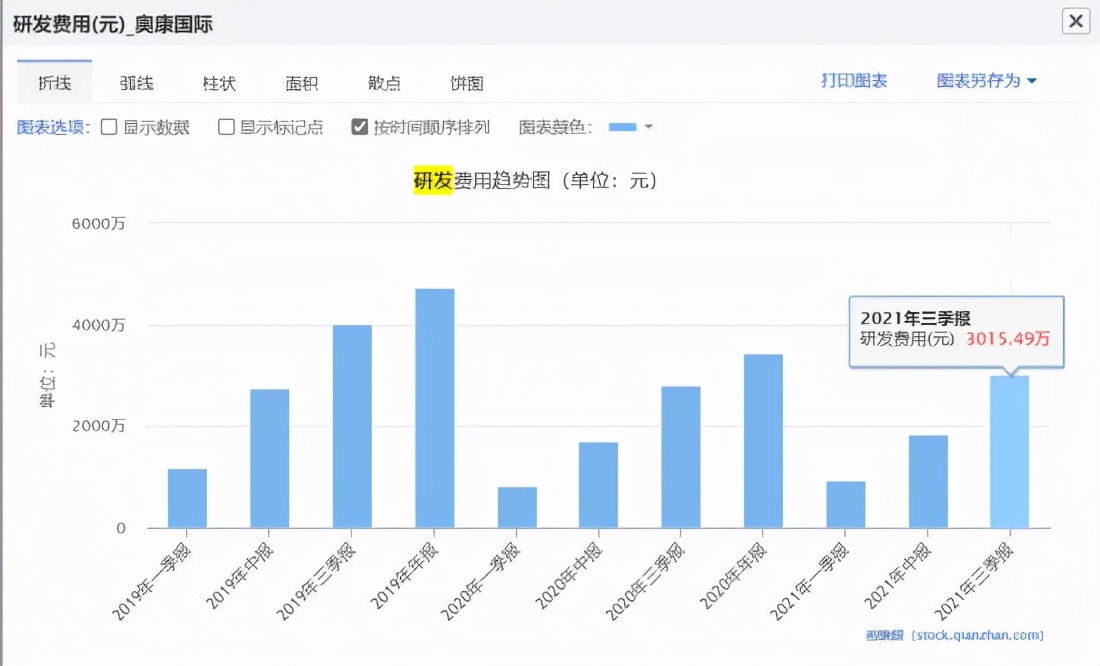Select the currently active 折线 line chart tab
The width and height of the screenshot is (1100, 666).
click(x=54, y=84)
